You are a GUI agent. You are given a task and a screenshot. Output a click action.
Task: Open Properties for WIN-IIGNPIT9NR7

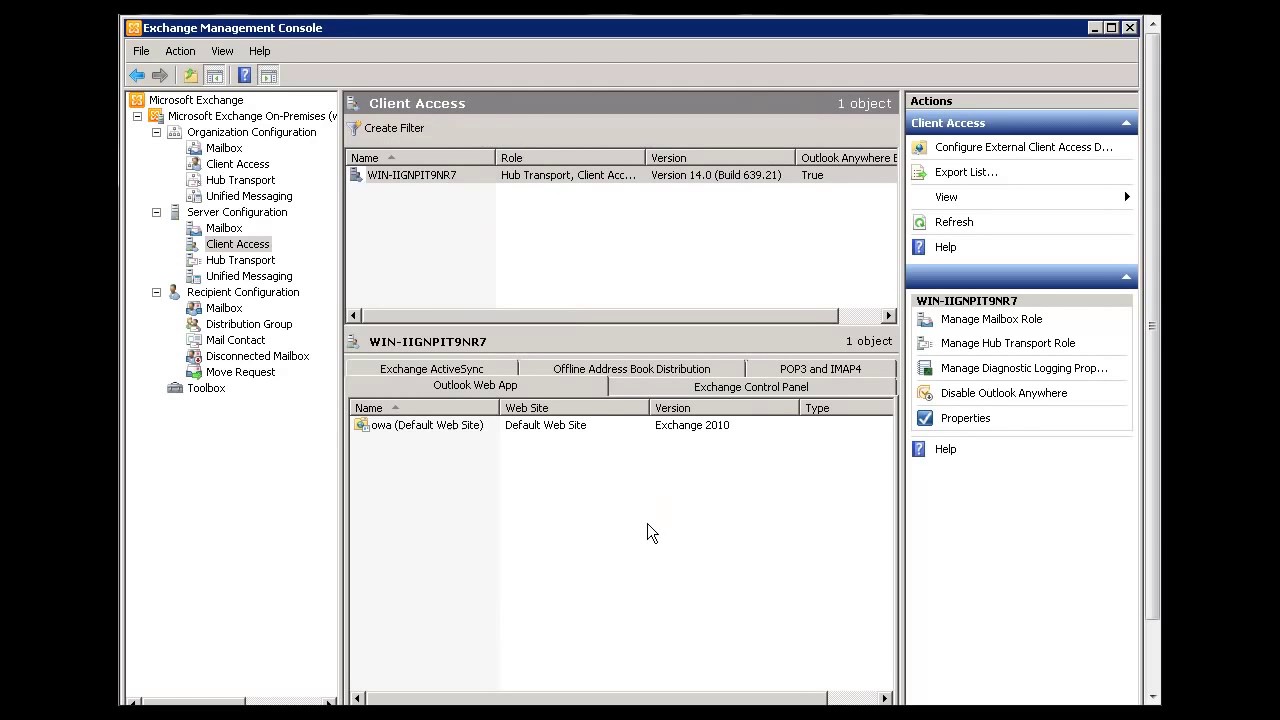tap(965, 418)
